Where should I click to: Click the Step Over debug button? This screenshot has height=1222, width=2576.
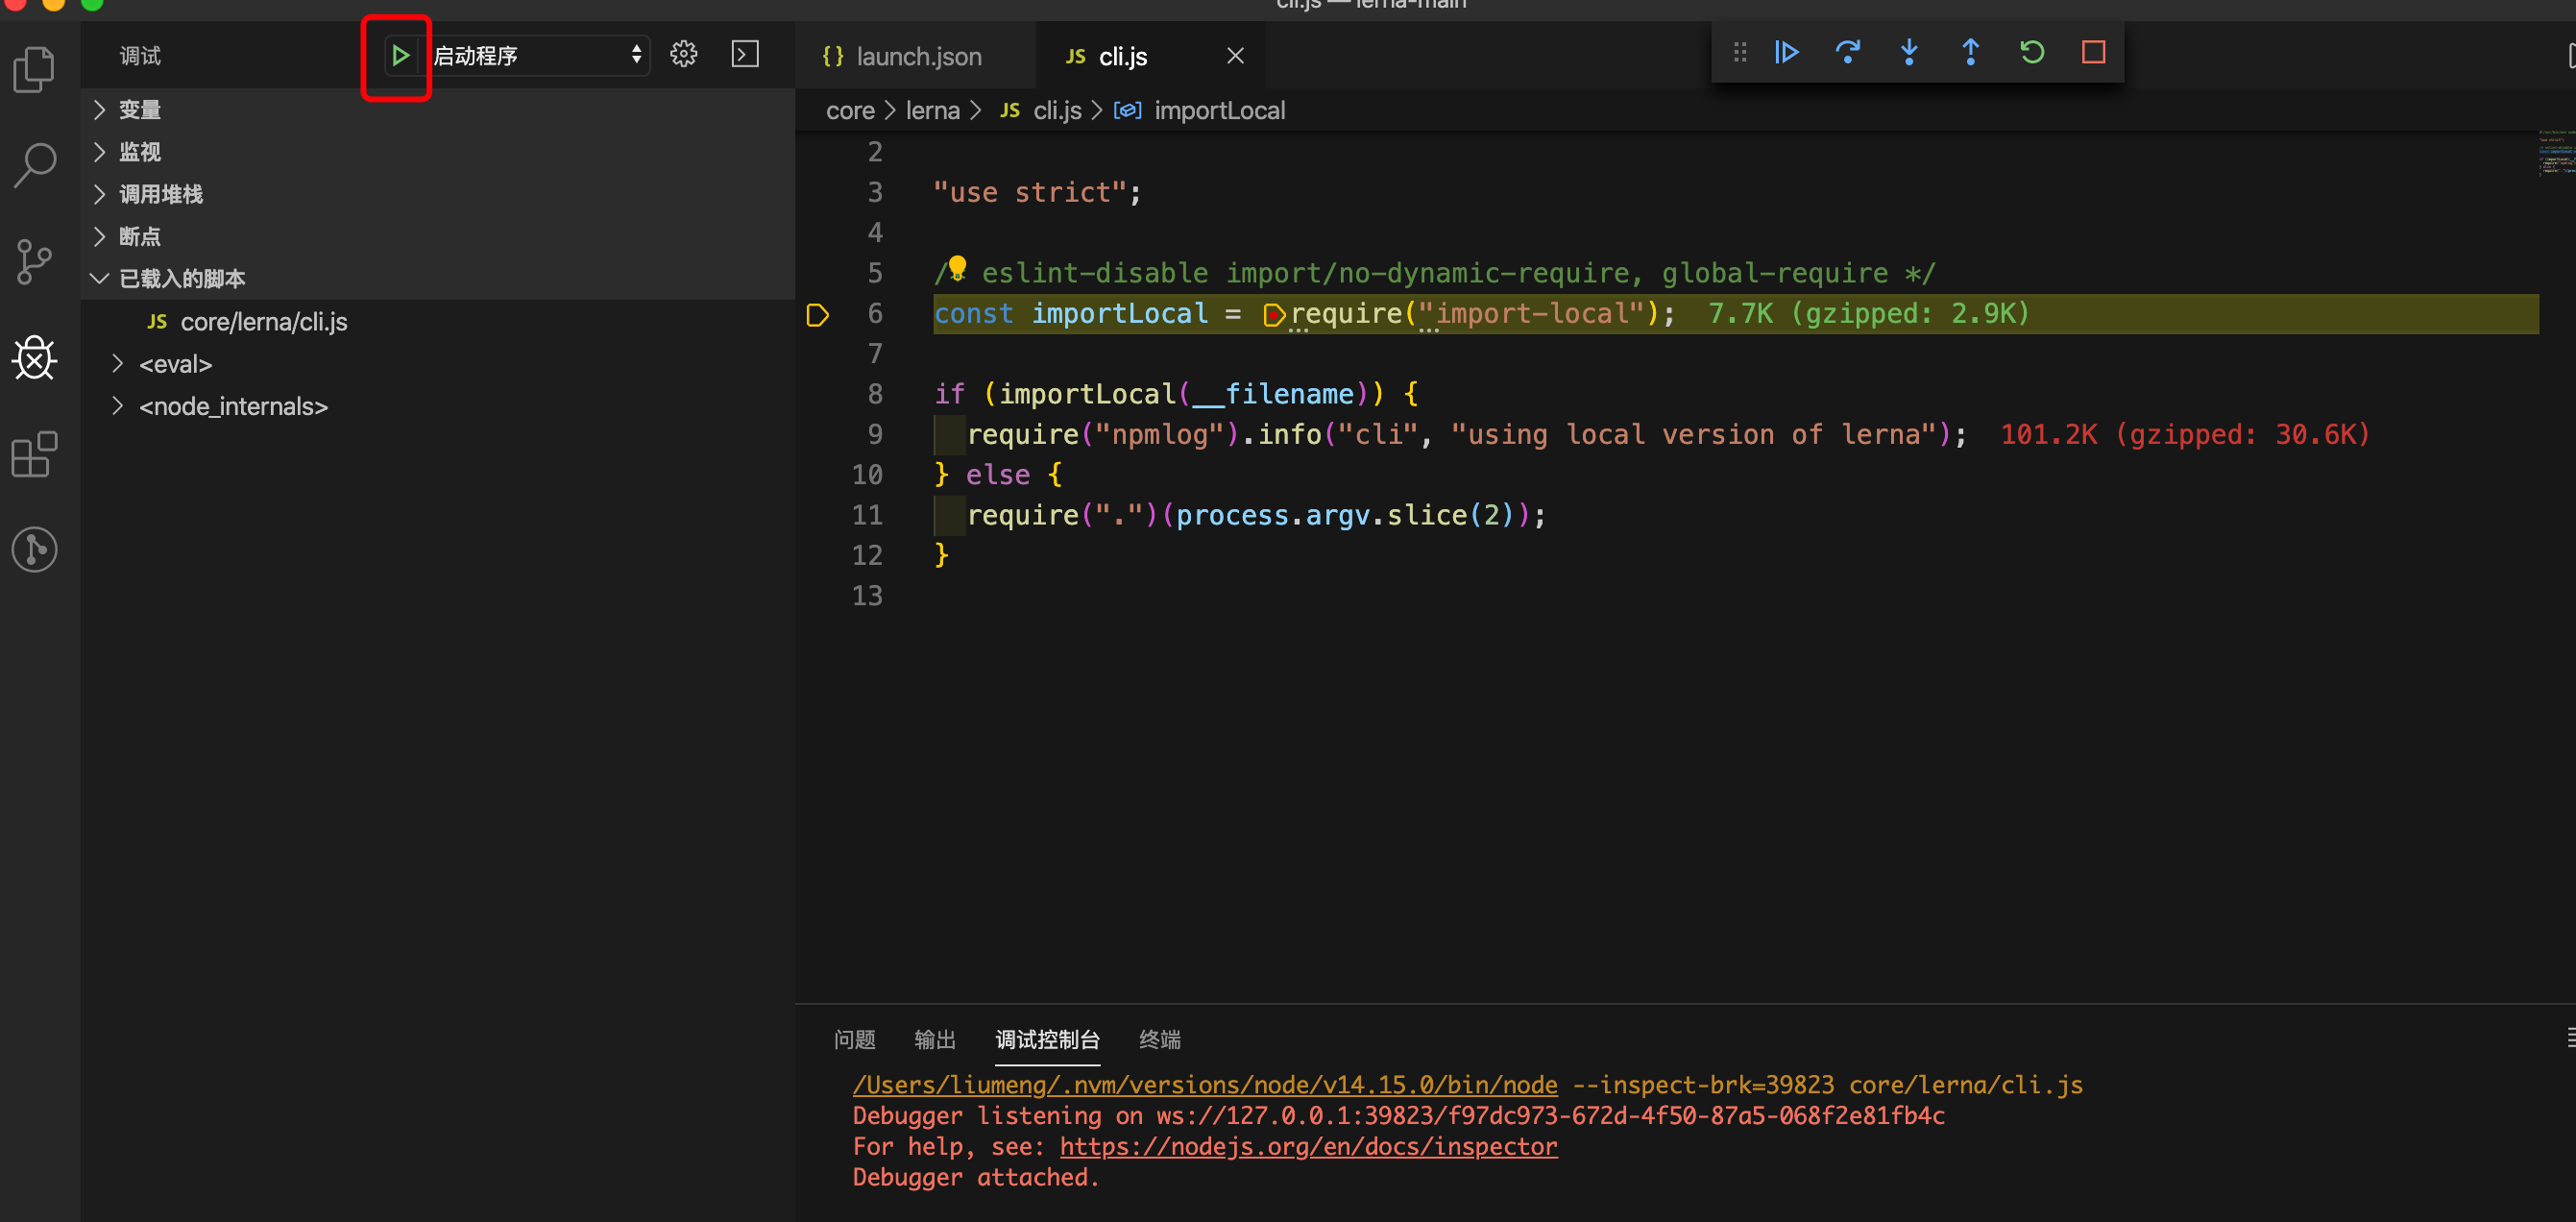coord(1847,52)
